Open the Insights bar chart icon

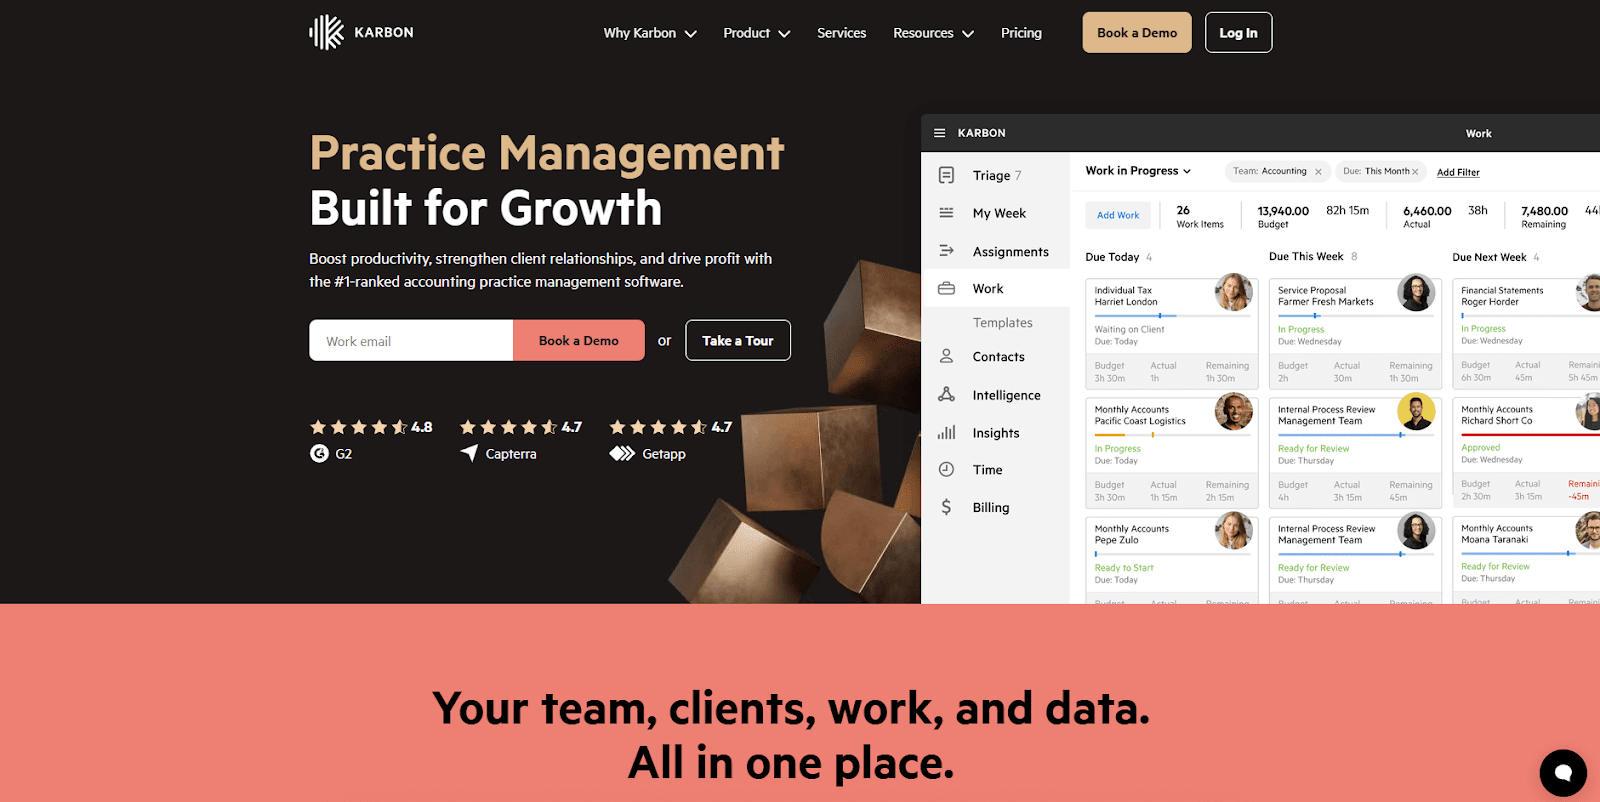[946, 433]
